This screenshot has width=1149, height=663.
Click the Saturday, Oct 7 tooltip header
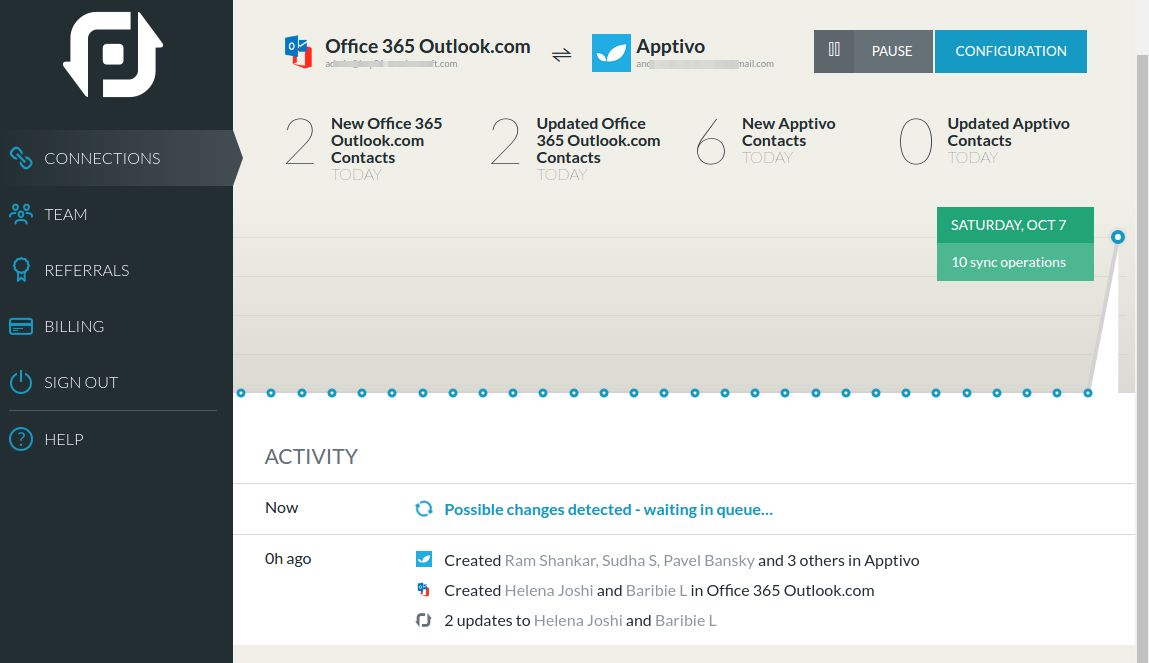(1015, 225)
